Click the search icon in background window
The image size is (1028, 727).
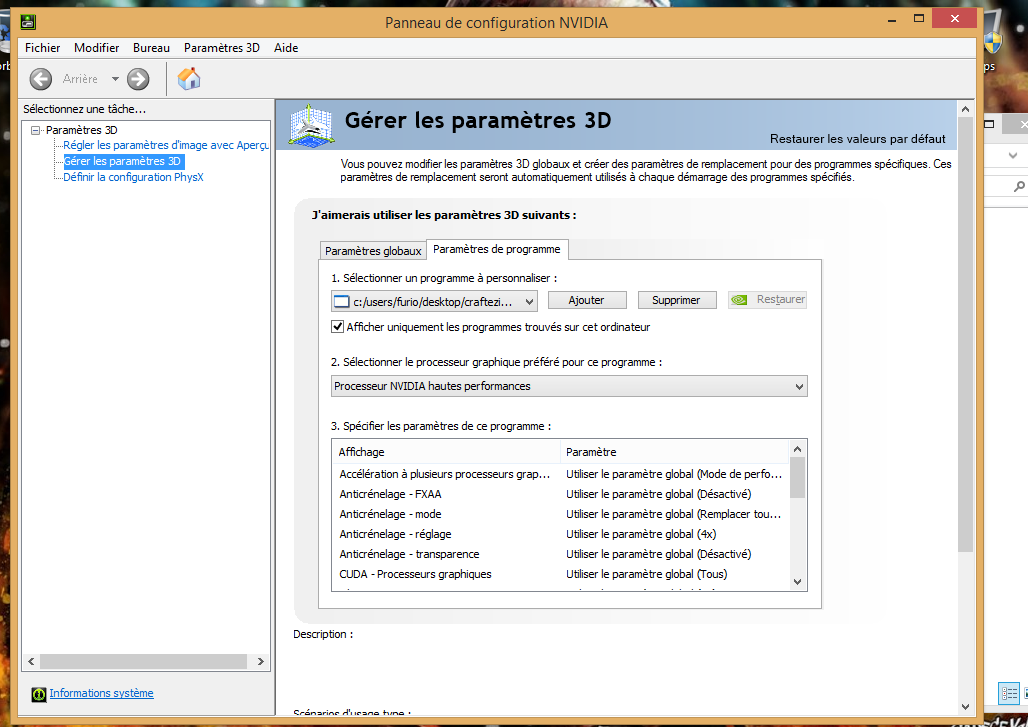pyautogui.click(x=1019, y=187)
